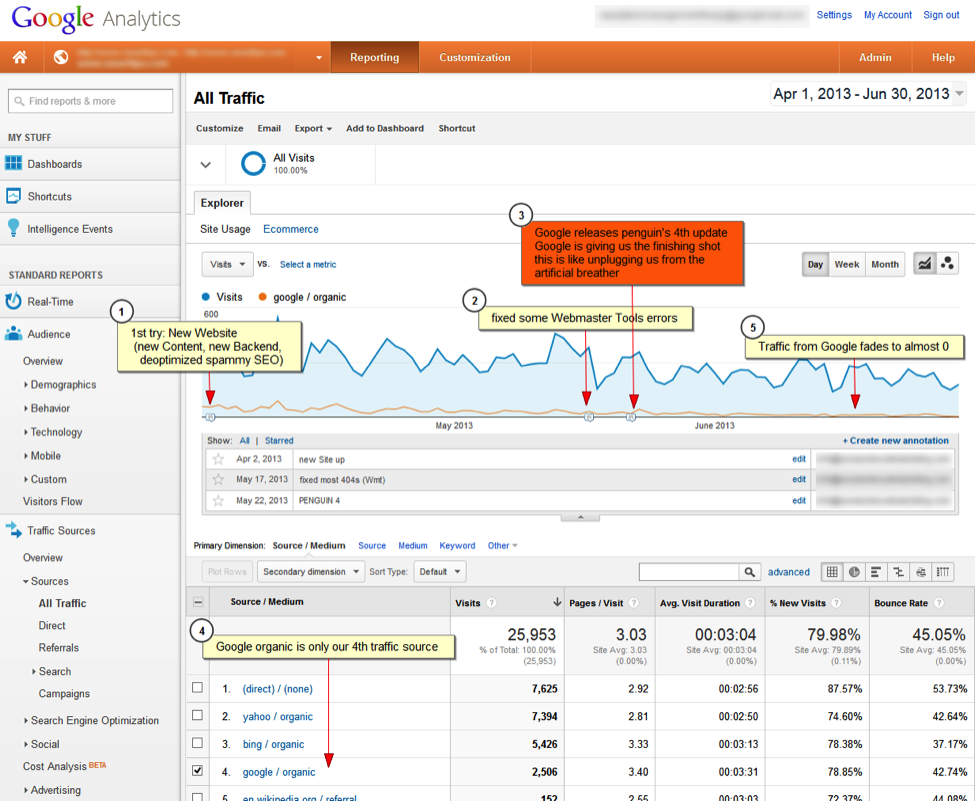Click the orange google / organic legend dot
The height and width of the screenshot is (802, 975).
coord(262,297)
